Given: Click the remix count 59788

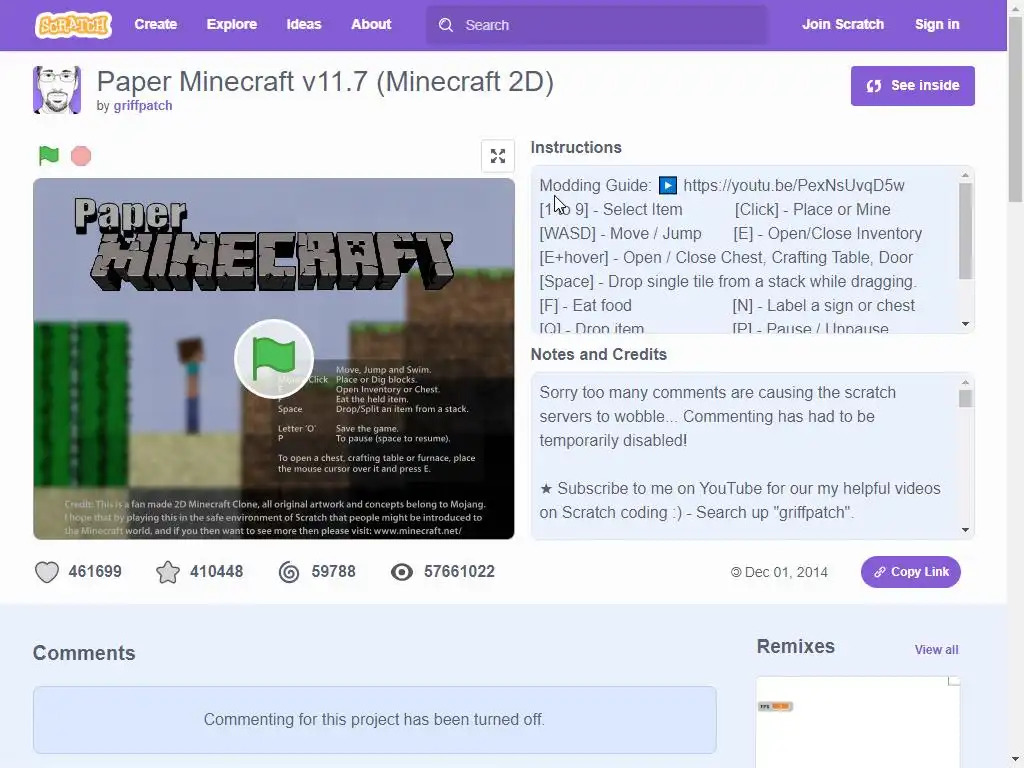Looking at the screenshot, I should (x=334, y=572).
